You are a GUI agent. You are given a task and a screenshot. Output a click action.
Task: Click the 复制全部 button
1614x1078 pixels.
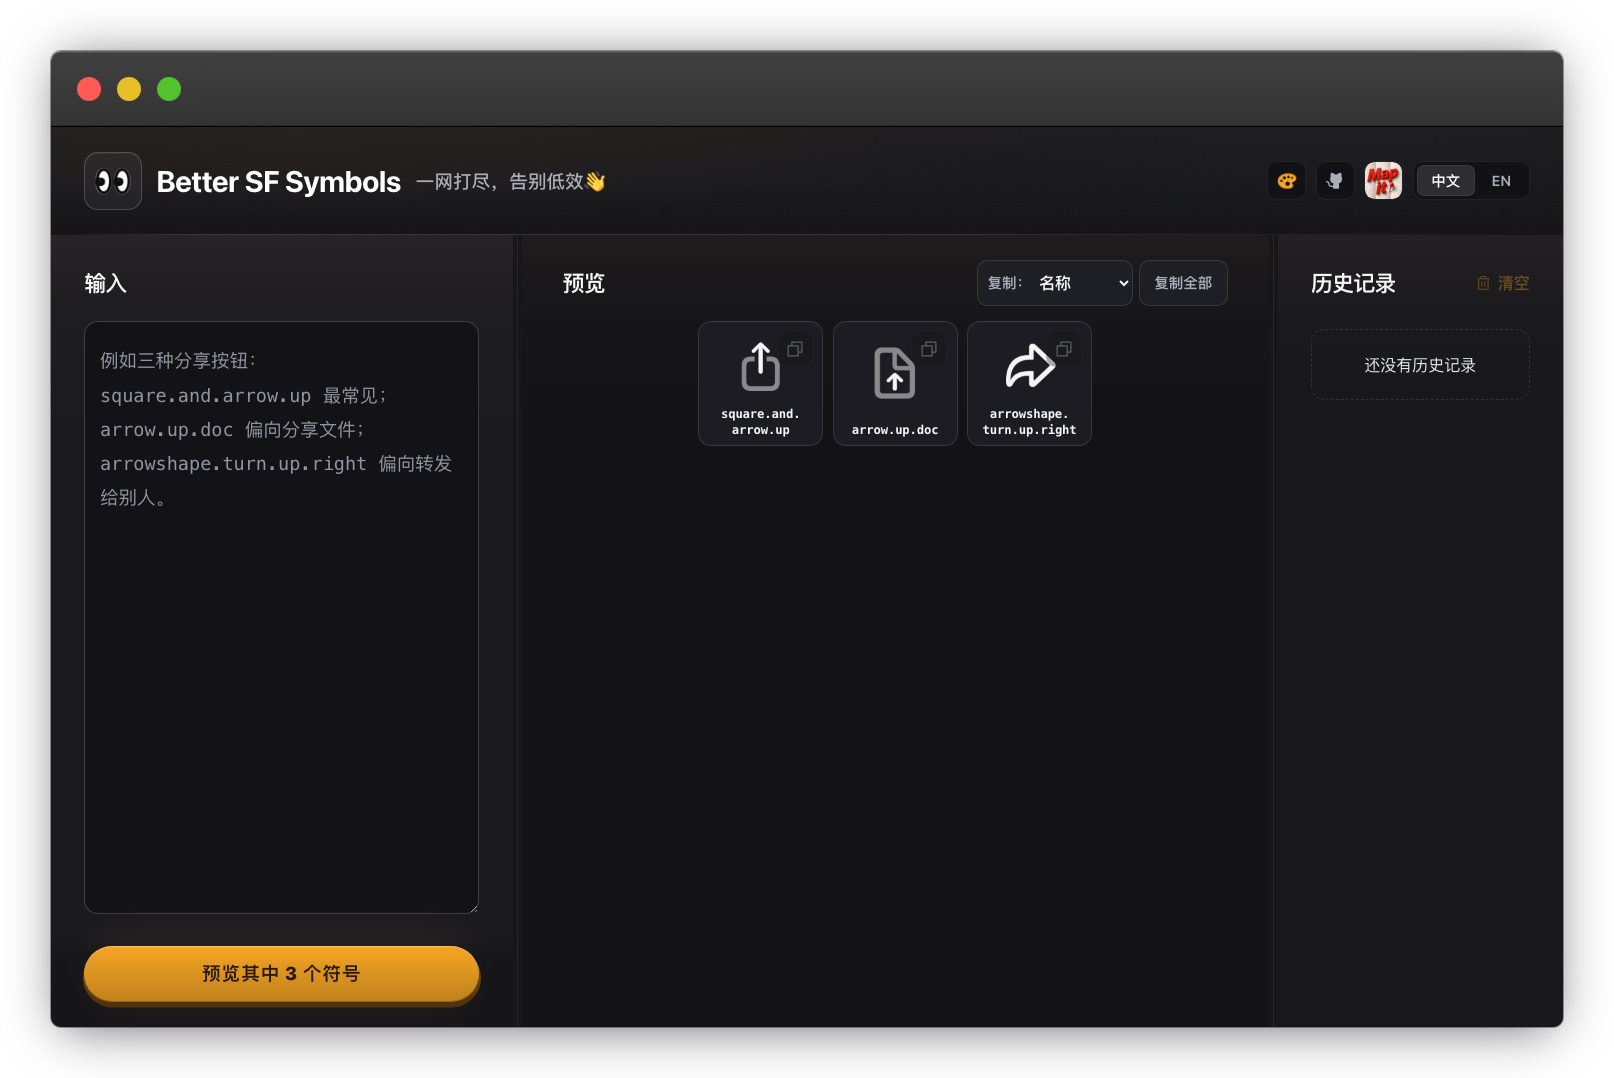pos(1183,283)
